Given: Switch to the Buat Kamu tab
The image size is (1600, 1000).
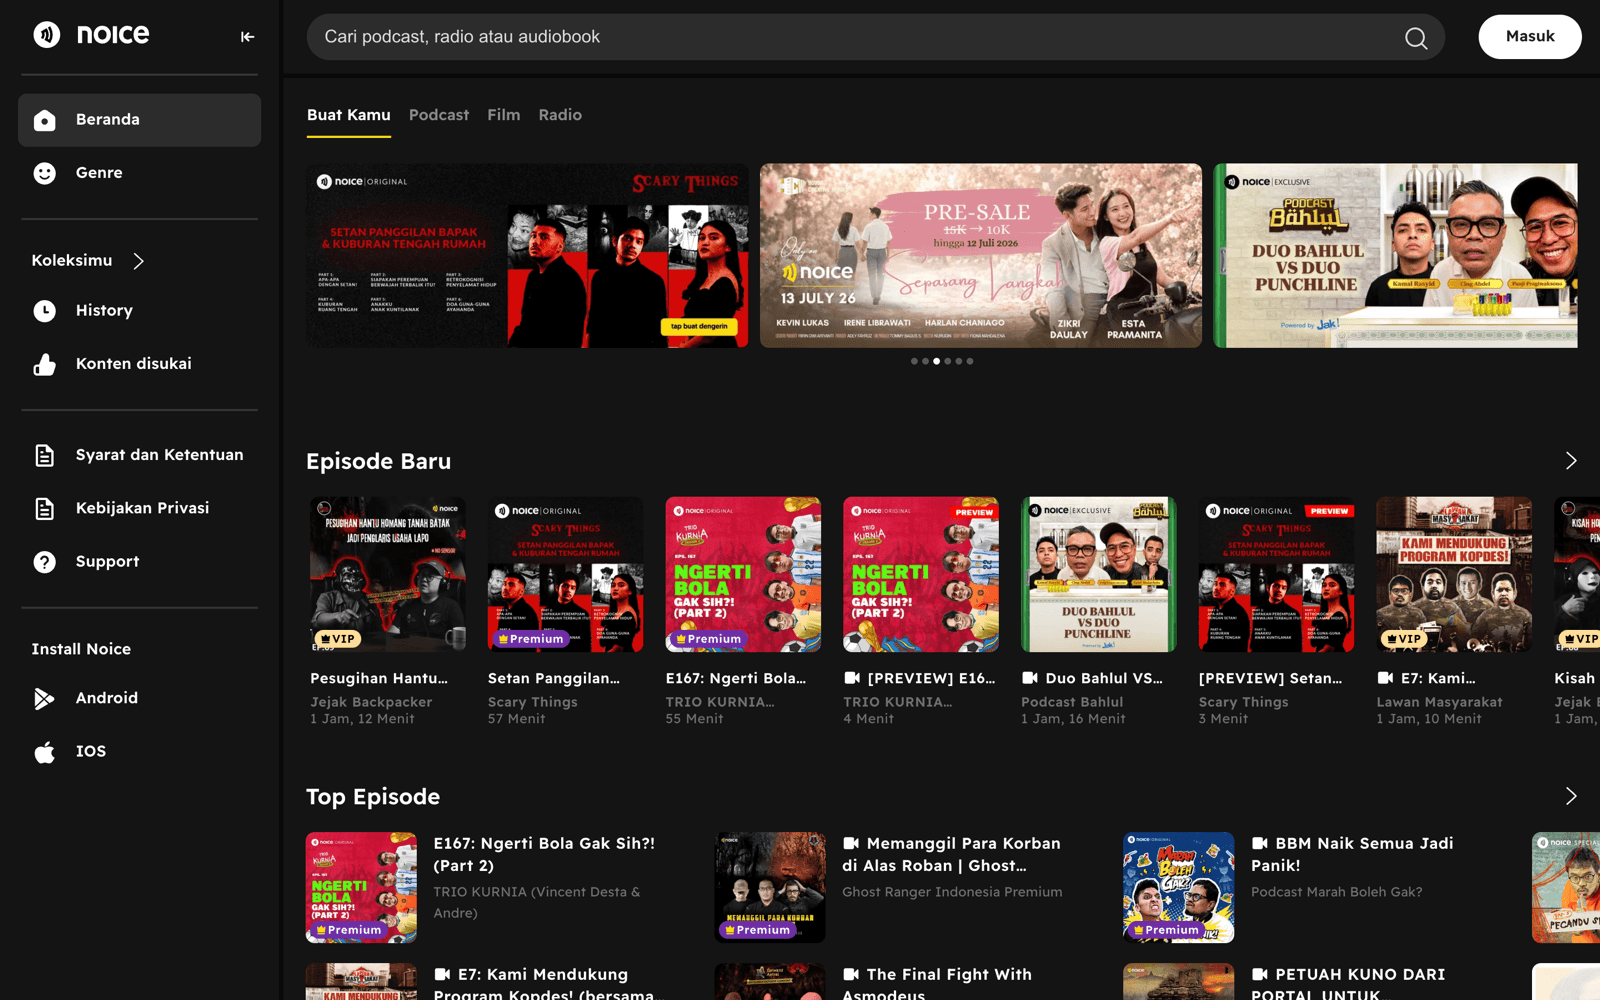Looking at the screenshot, I should pos(349,116).
